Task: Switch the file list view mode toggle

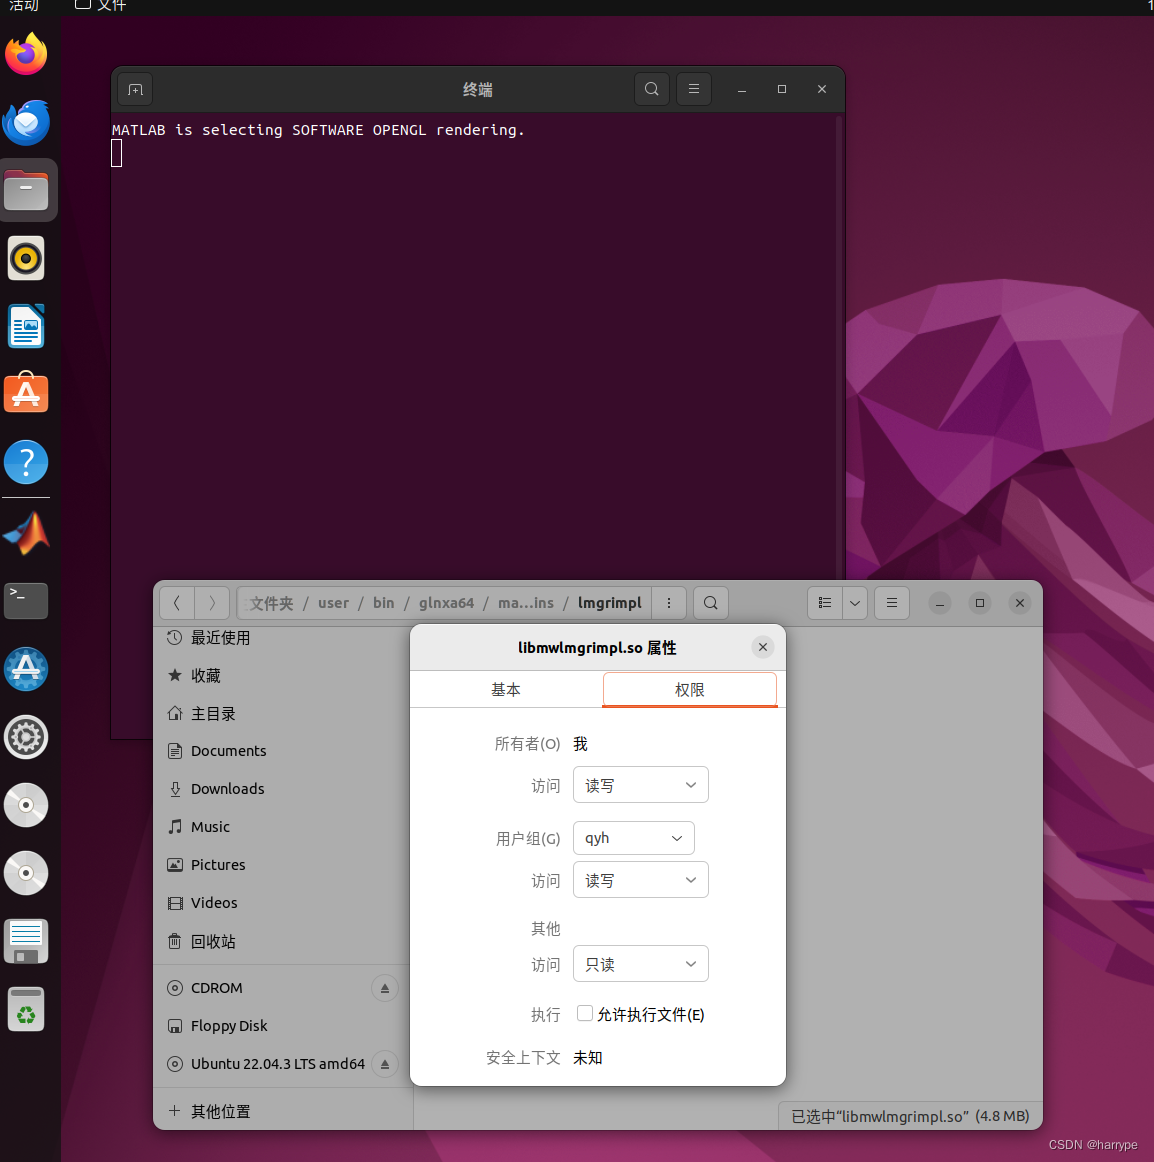Action: (824, 603)
